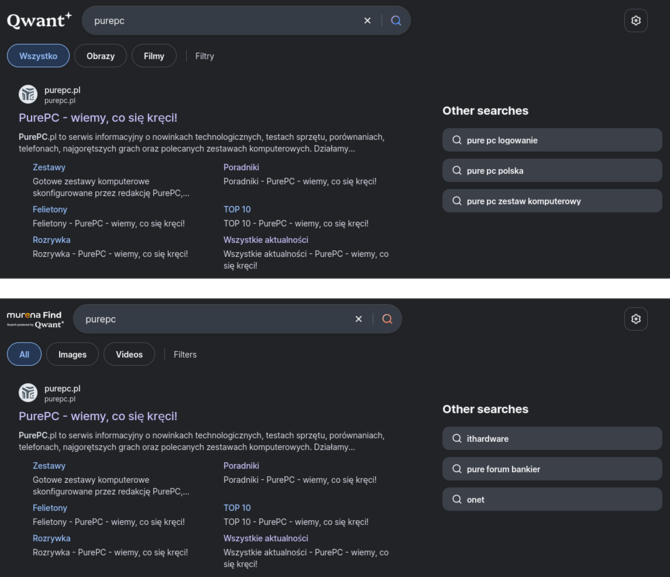Click purepc.pl favicon in murena result
670x577 pixels.
point(28,393)
